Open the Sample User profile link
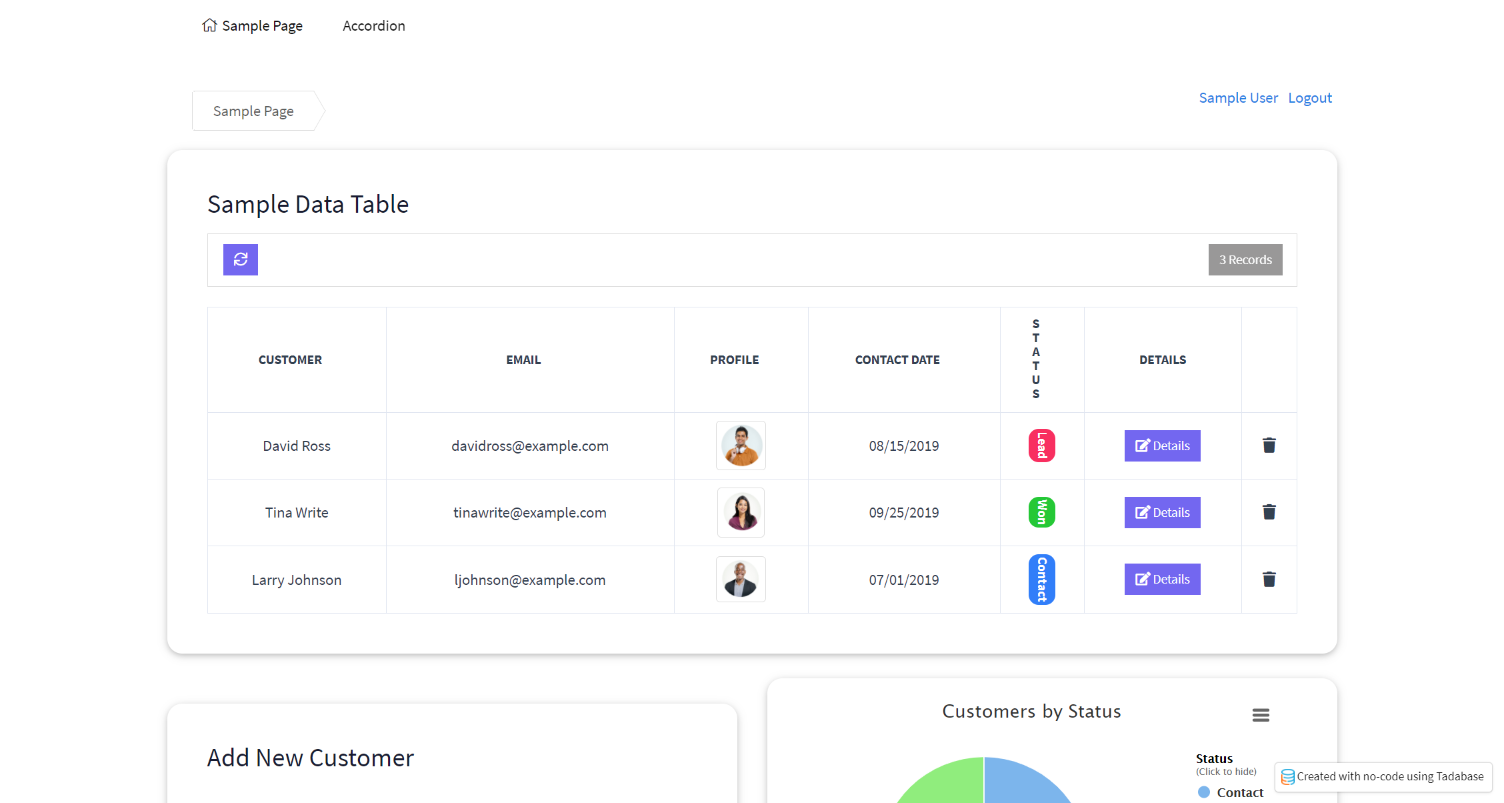Image resolution: width=1504 pixels, height=803 pixels. click(x=1238, y=98)
